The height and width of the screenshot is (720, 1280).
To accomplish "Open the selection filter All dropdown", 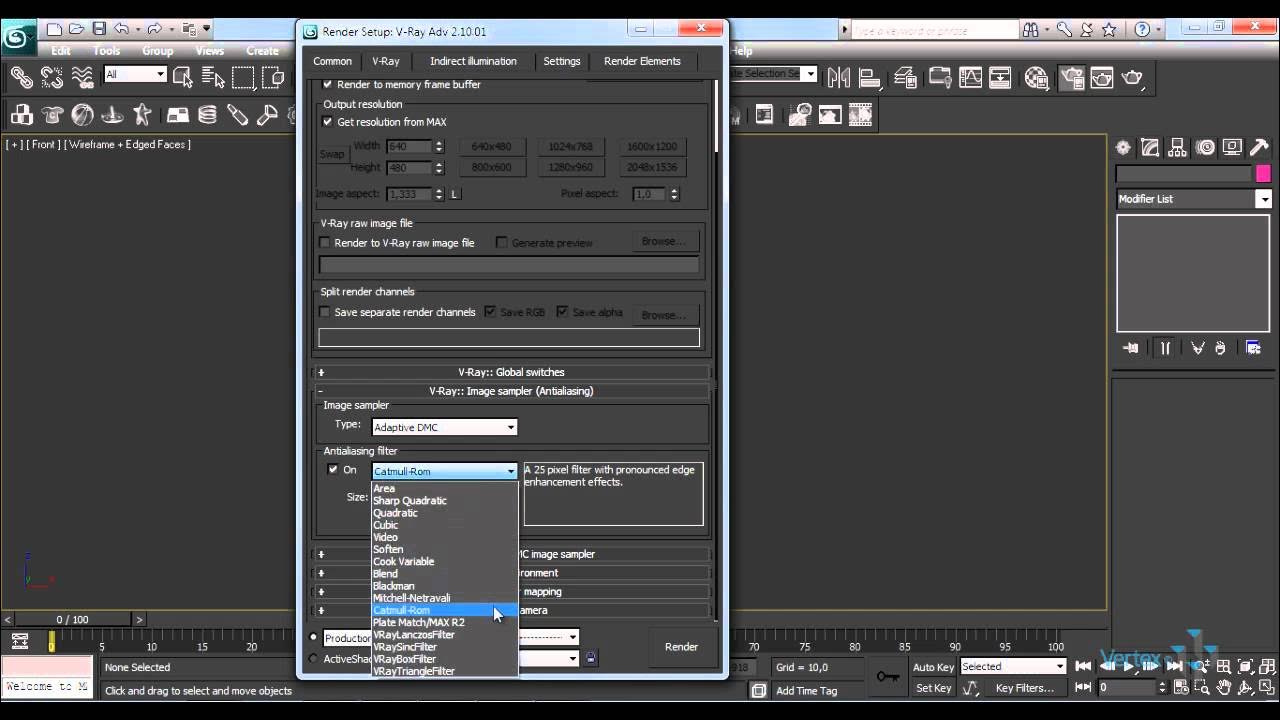I will coord(135,74).
